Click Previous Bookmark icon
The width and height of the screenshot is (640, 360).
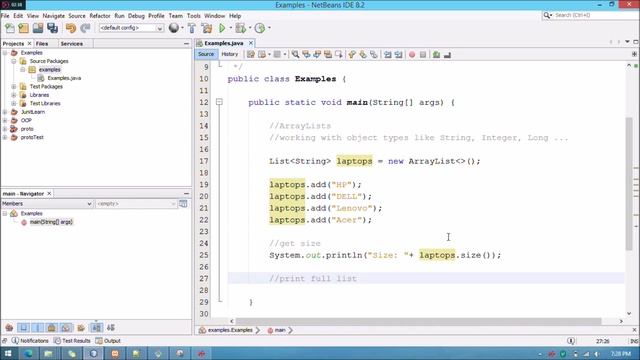pos(352,54)
